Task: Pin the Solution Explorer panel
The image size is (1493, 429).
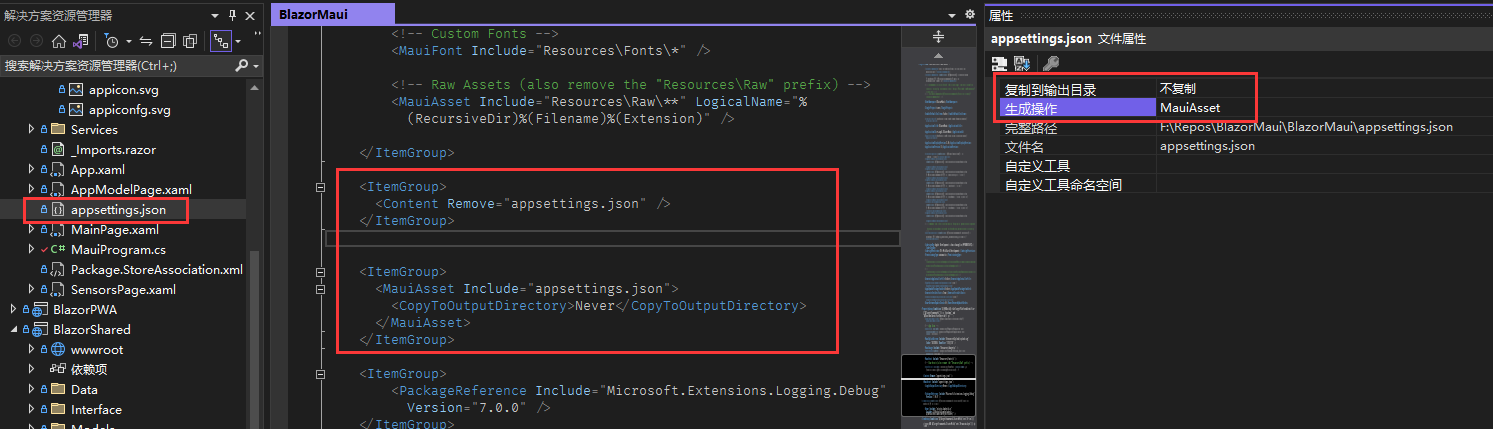Action: pos(232,15)
